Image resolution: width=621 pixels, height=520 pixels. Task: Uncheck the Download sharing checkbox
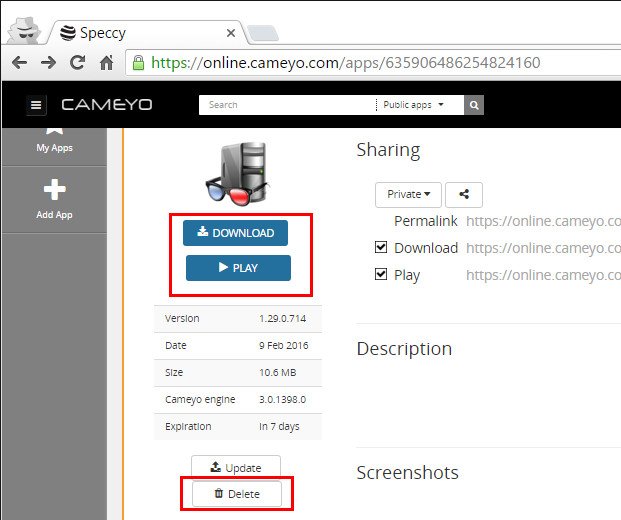380,247
